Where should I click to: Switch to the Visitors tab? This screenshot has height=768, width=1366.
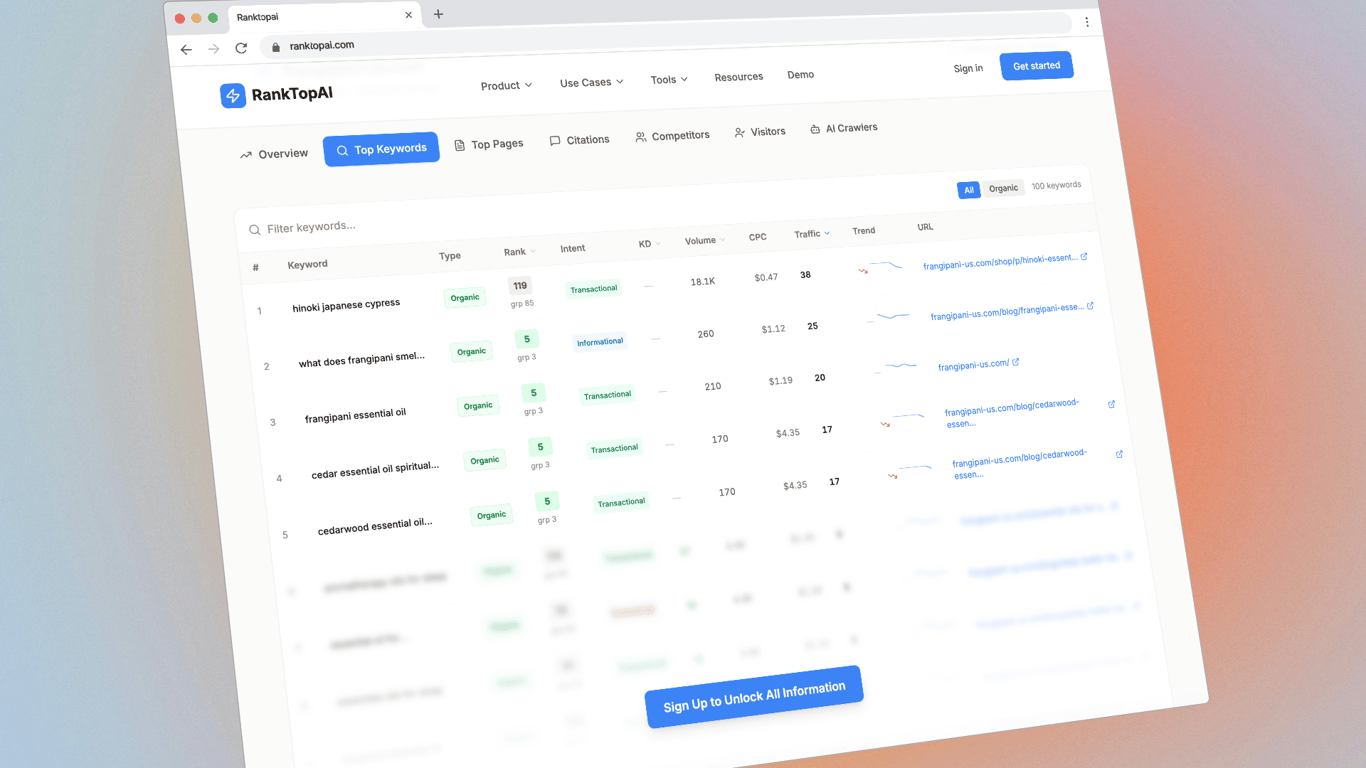click(x=760, y=132)
